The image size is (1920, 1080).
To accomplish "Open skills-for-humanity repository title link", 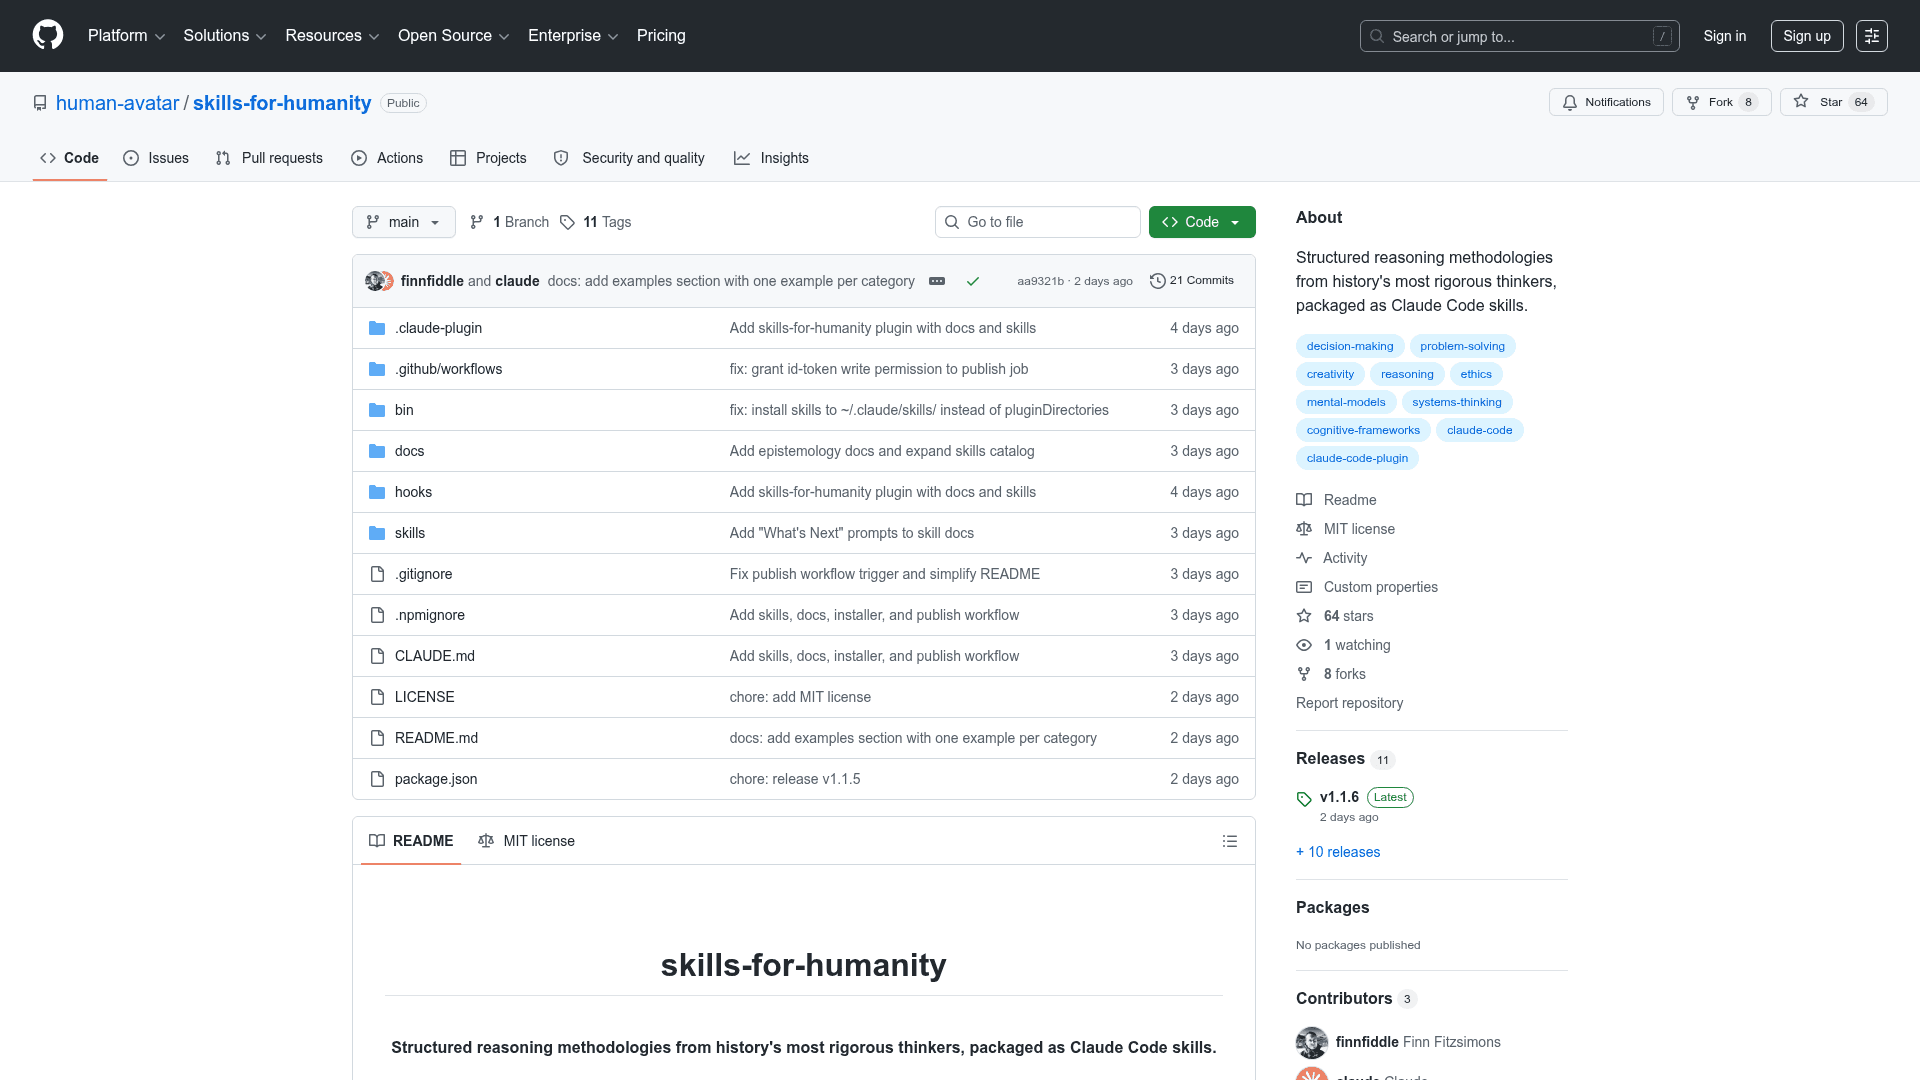I will tap(282, 103).
